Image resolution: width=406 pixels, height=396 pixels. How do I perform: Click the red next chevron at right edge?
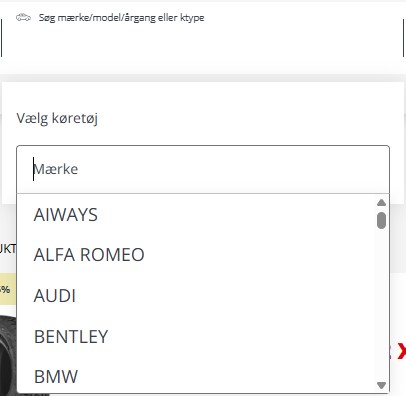coord(401,351)
